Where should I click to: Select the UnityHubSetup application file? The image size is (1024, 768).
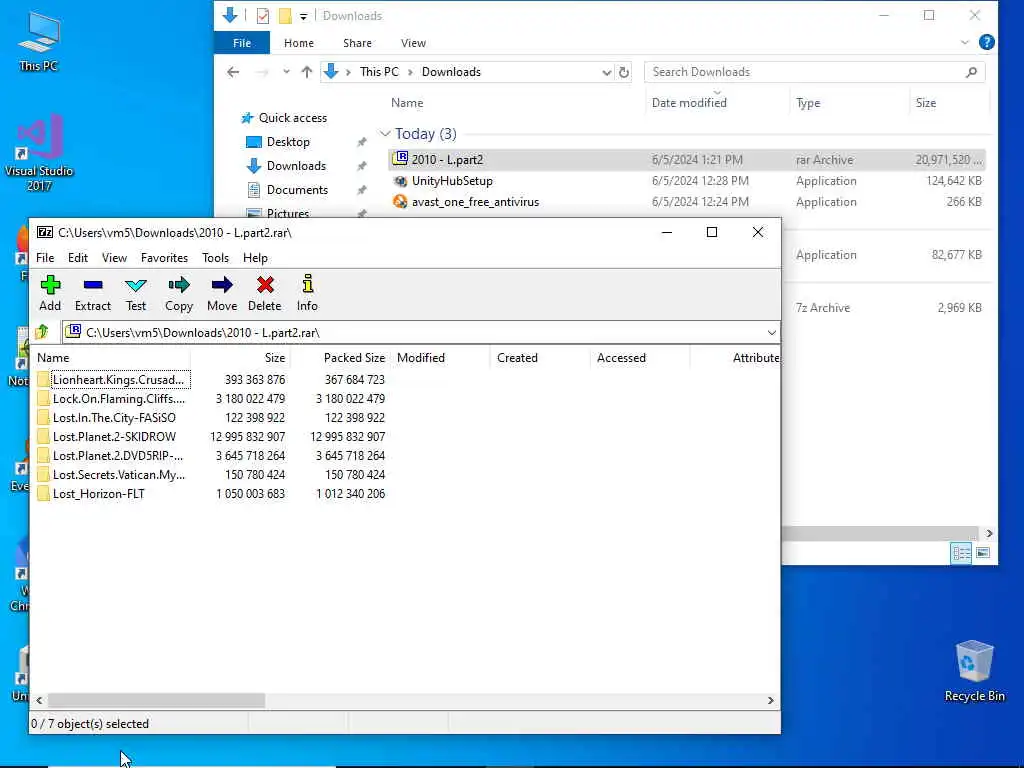pos(686,181)
